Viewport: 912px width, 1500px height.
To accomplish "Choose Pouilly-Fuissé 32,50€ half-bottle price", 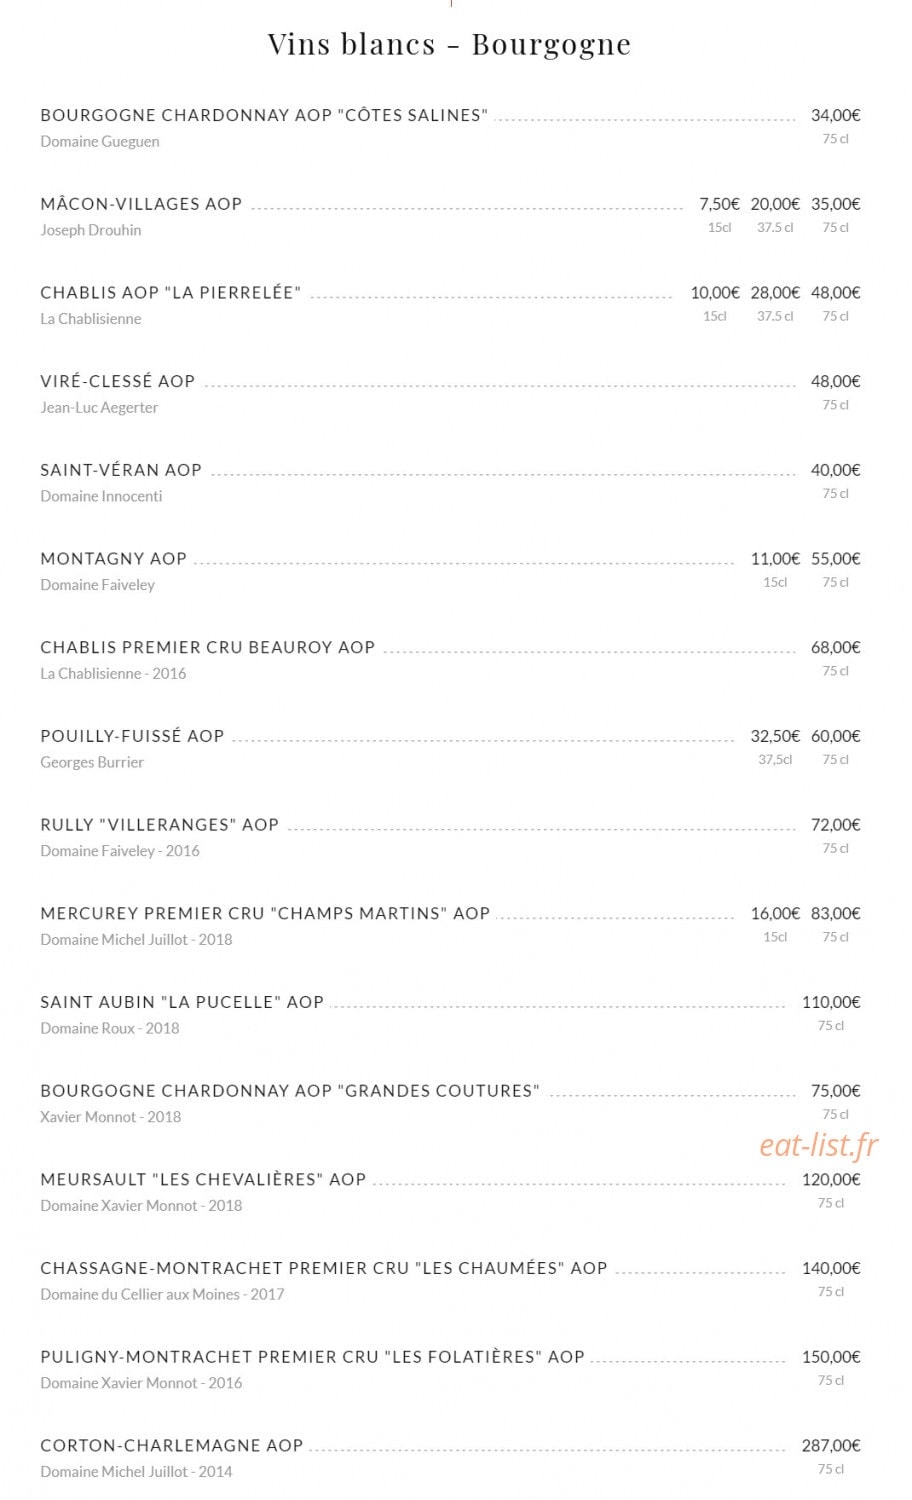I will pyautogui.click(x=775, y=736).
